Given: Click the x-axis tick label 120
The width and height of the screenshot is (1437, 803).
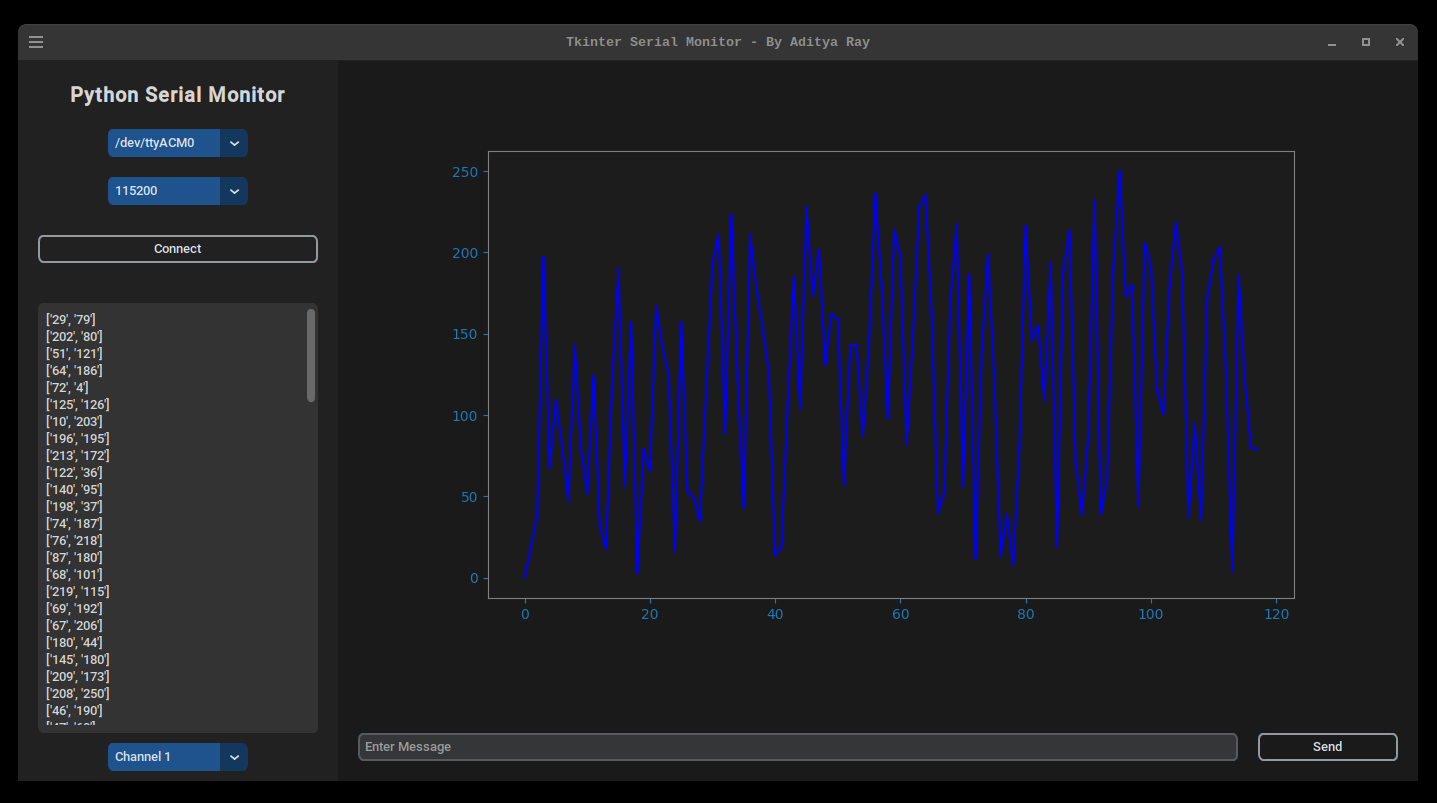Looking at the screenshot, I should click(1276, 615).
